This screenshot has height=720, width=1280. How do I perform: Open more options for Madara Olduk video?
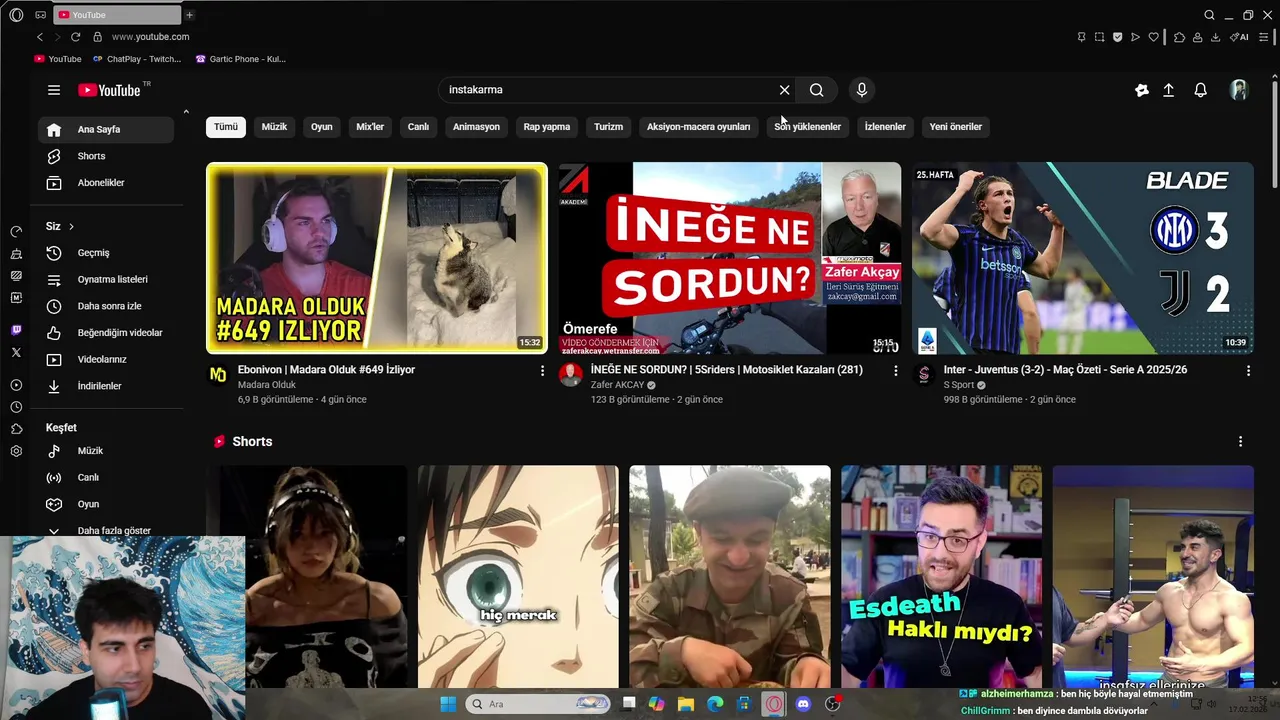(543, 371)
